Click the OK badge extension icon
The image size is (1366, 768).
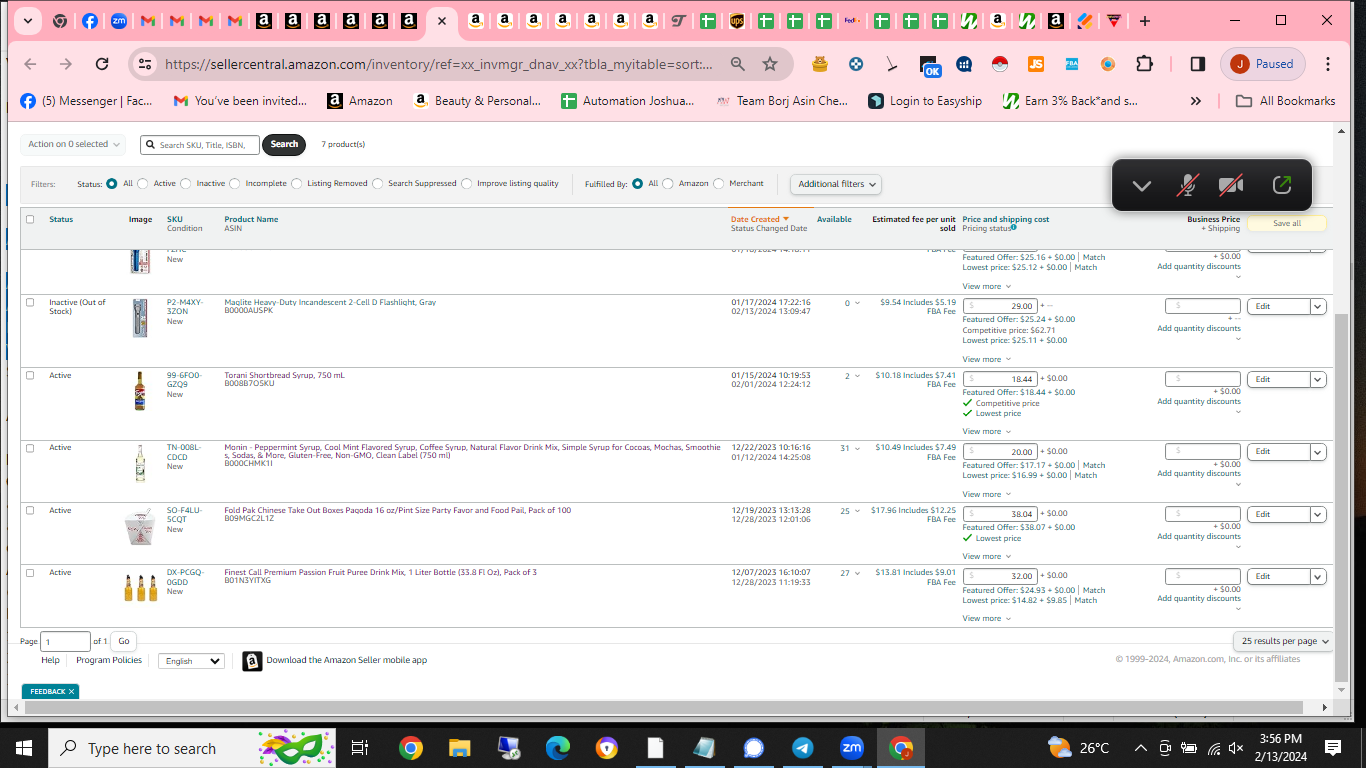(x=930, y=66)
